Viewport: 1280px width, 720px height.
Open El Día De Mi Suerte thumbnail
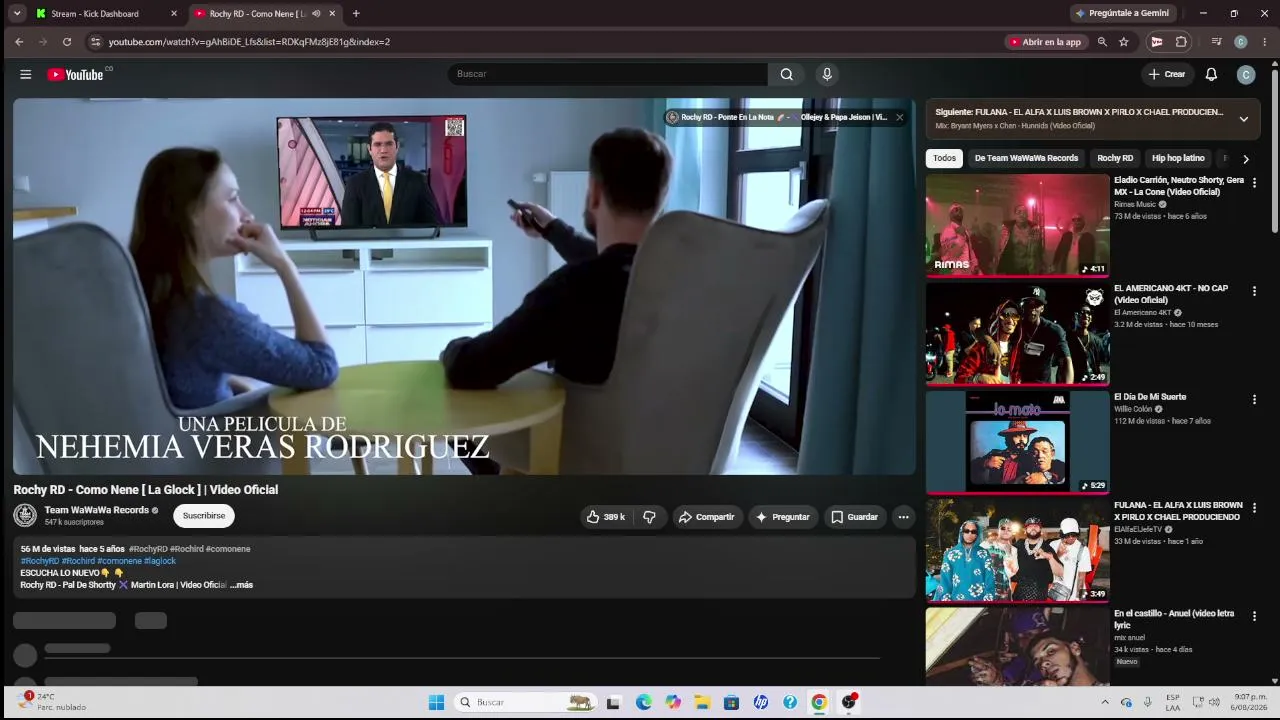(x=1017, y=442)
